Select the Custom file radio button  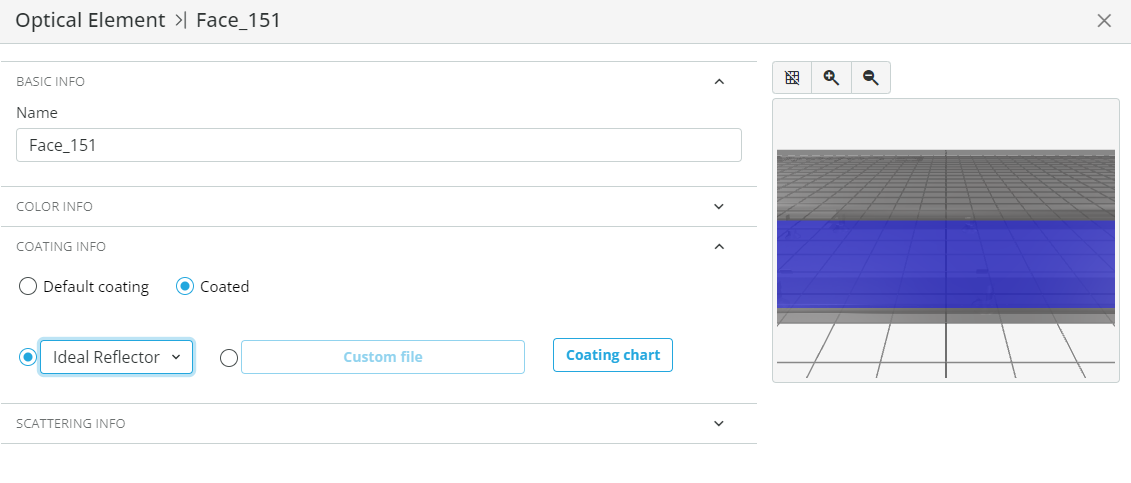coord(229,358)
